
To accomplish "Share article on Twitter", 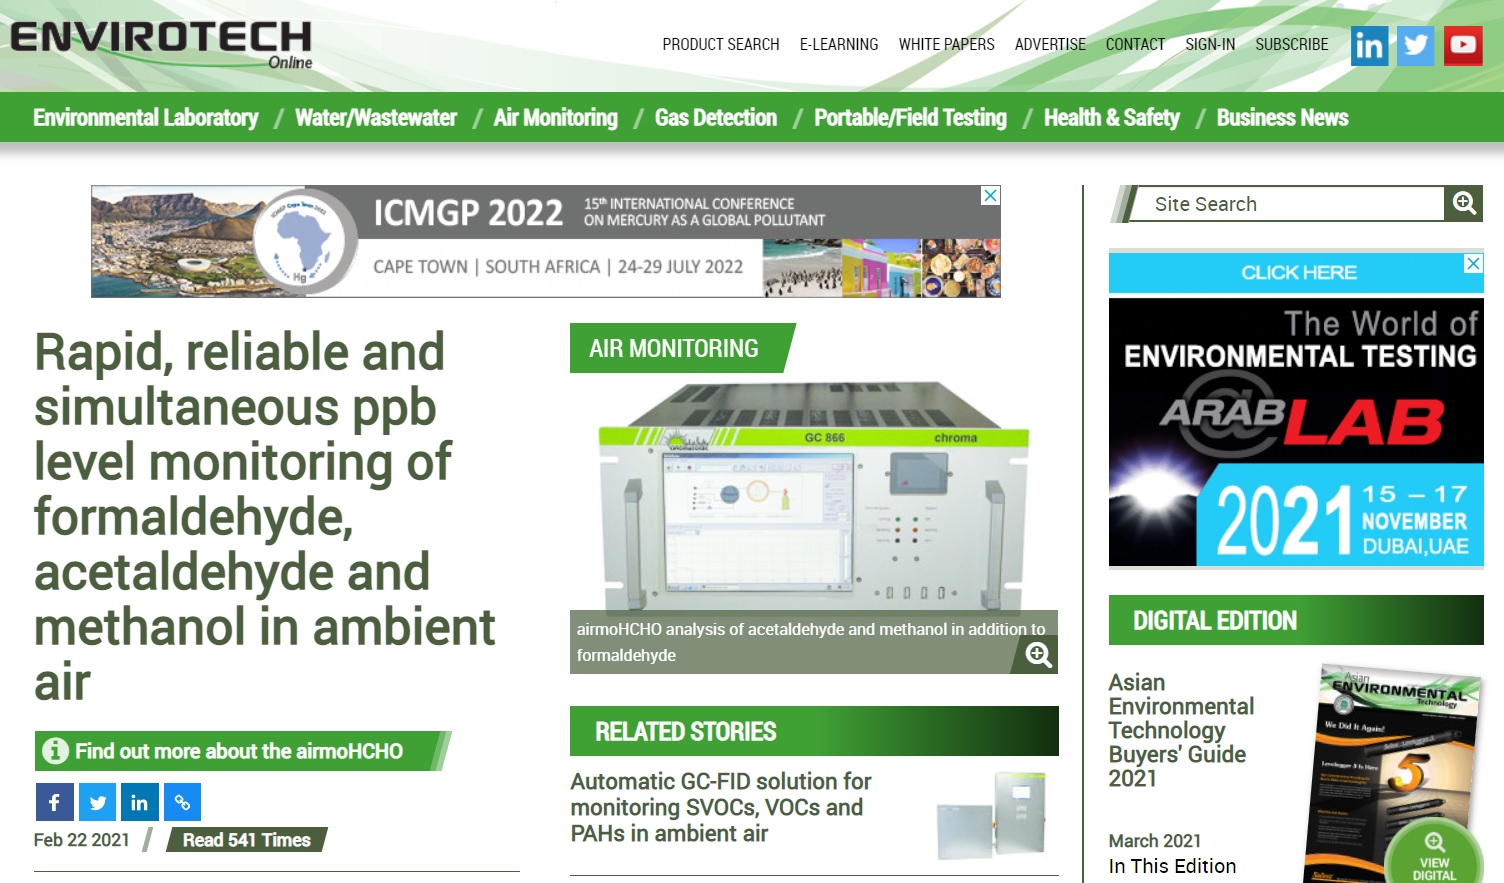I will coord(97,802).
